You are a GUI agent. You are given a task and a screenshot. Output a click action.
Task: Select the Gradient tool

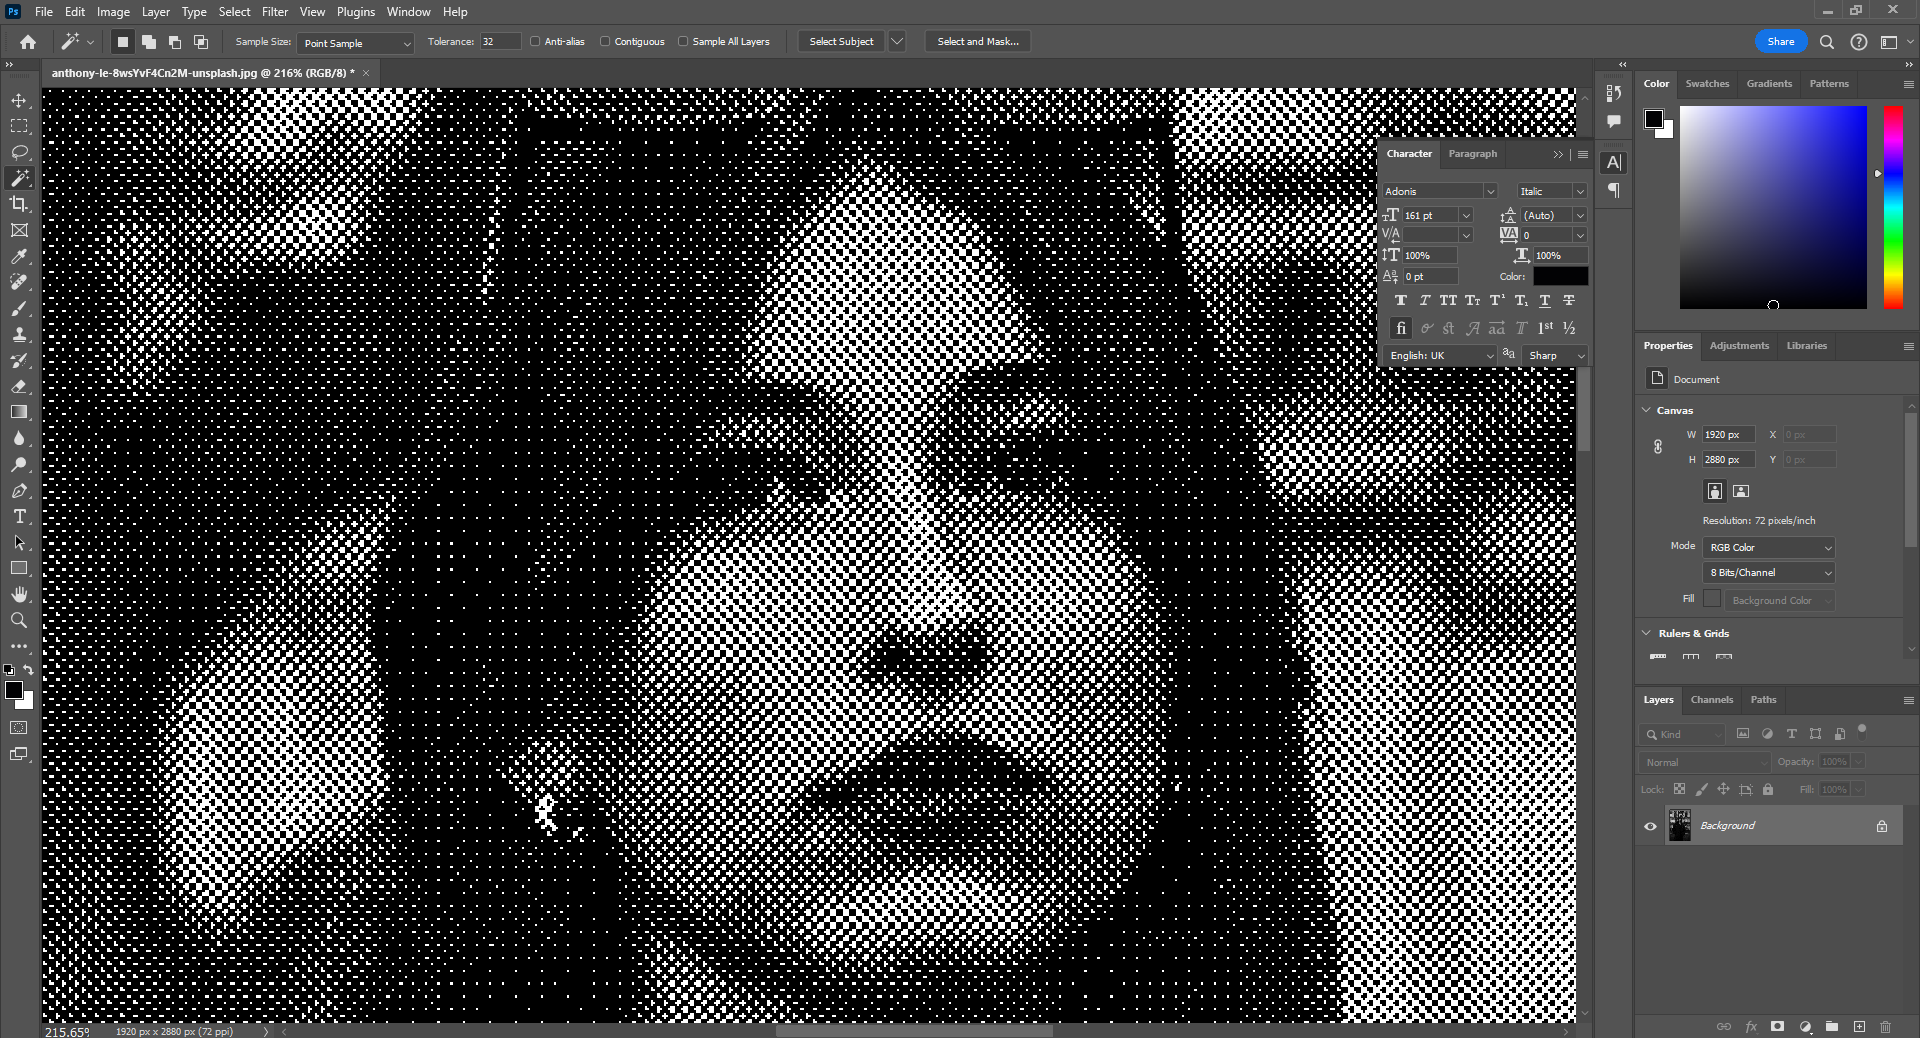click(x=19, y=412)
